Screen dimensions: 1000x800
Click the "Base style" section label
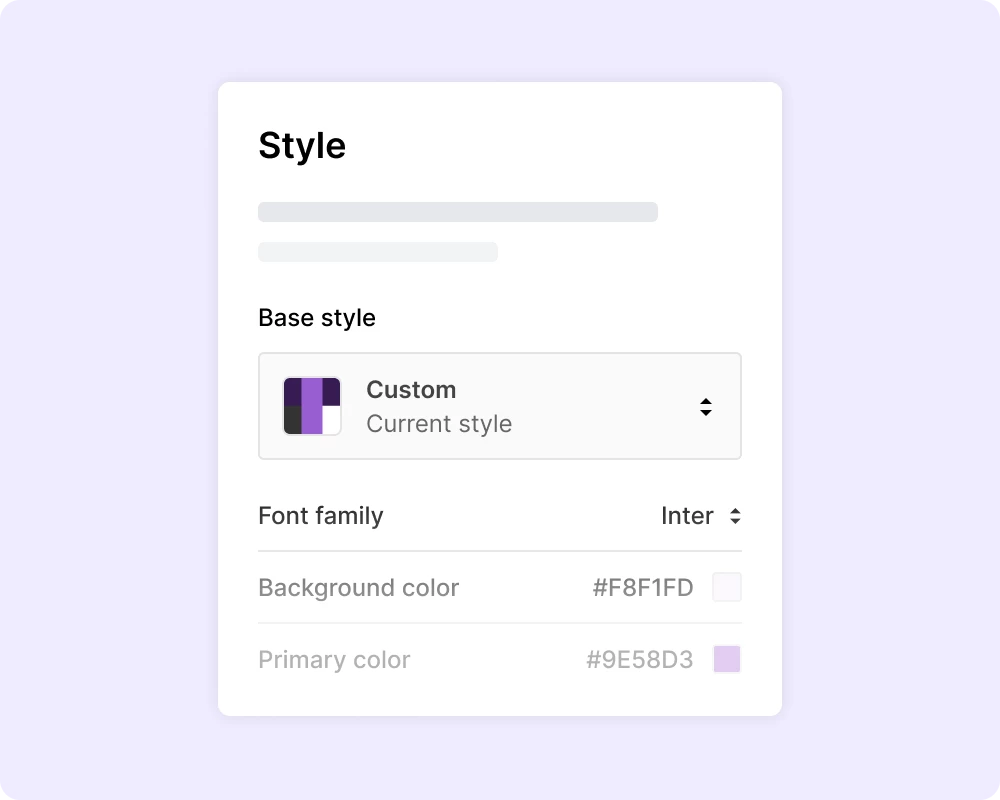[x=317, y=318]
